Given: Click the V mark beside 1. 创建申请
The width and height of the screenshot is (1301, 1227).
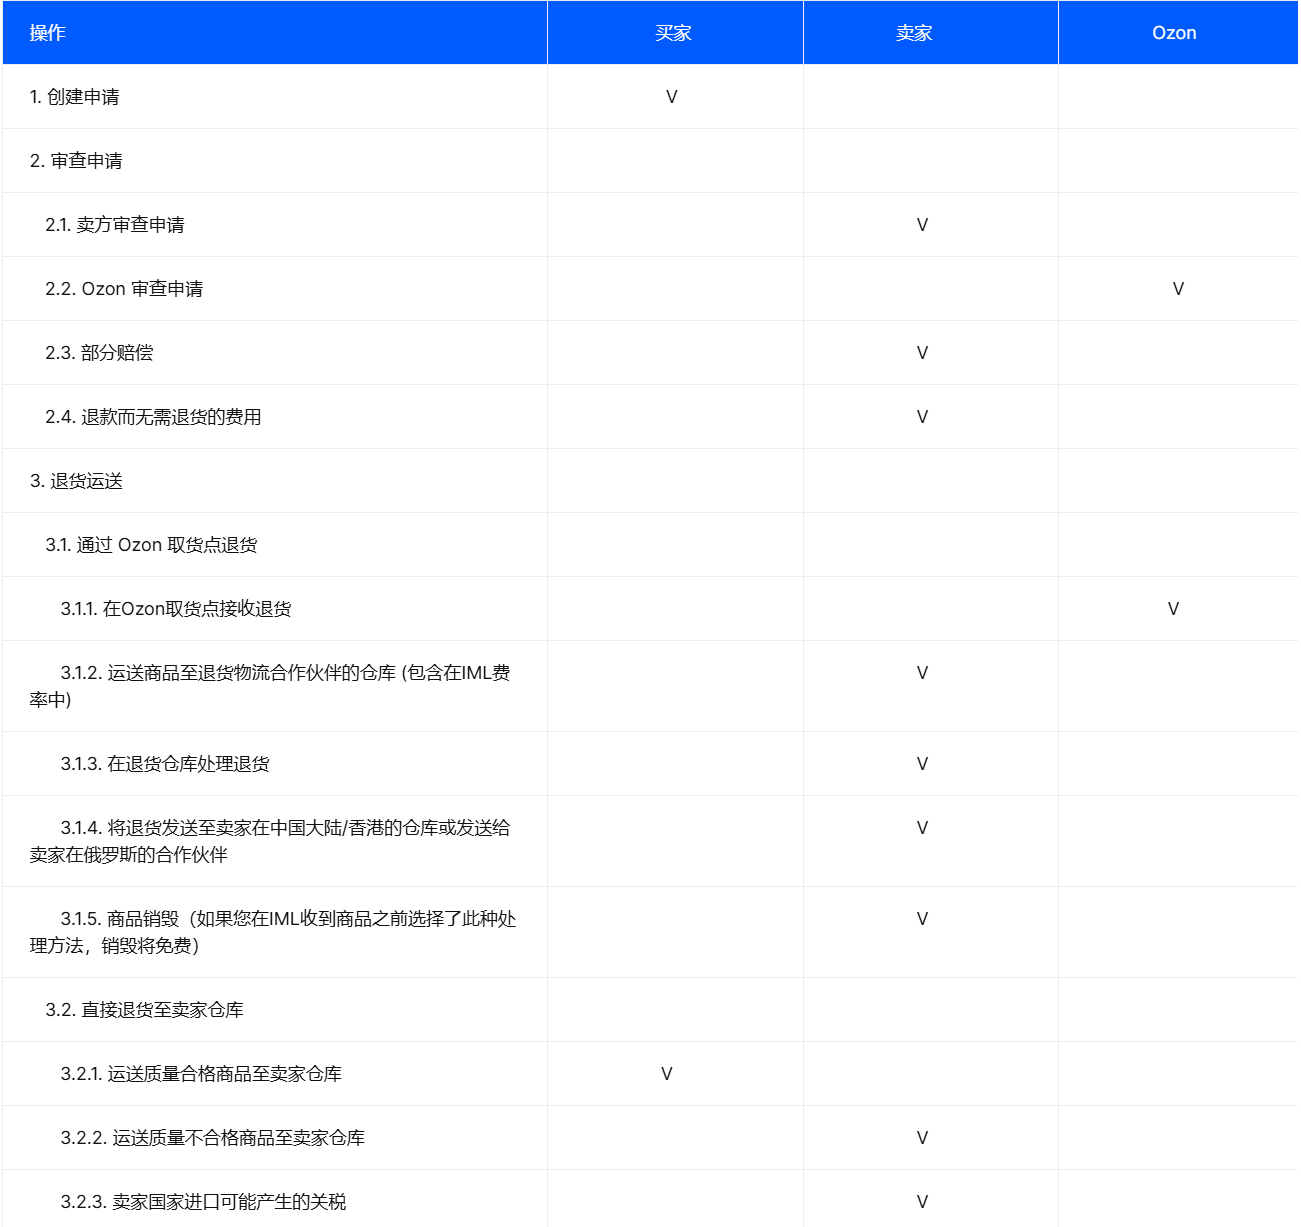Looking at the screenshot, I should coord(671,97).
